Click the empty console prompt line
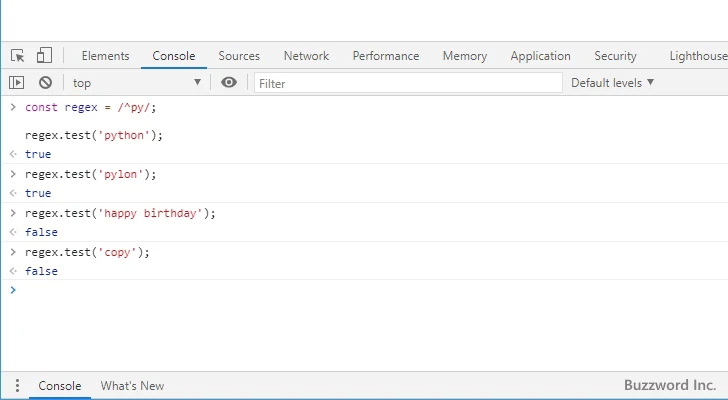Screen dimensions: 728x400 [300, 291]
